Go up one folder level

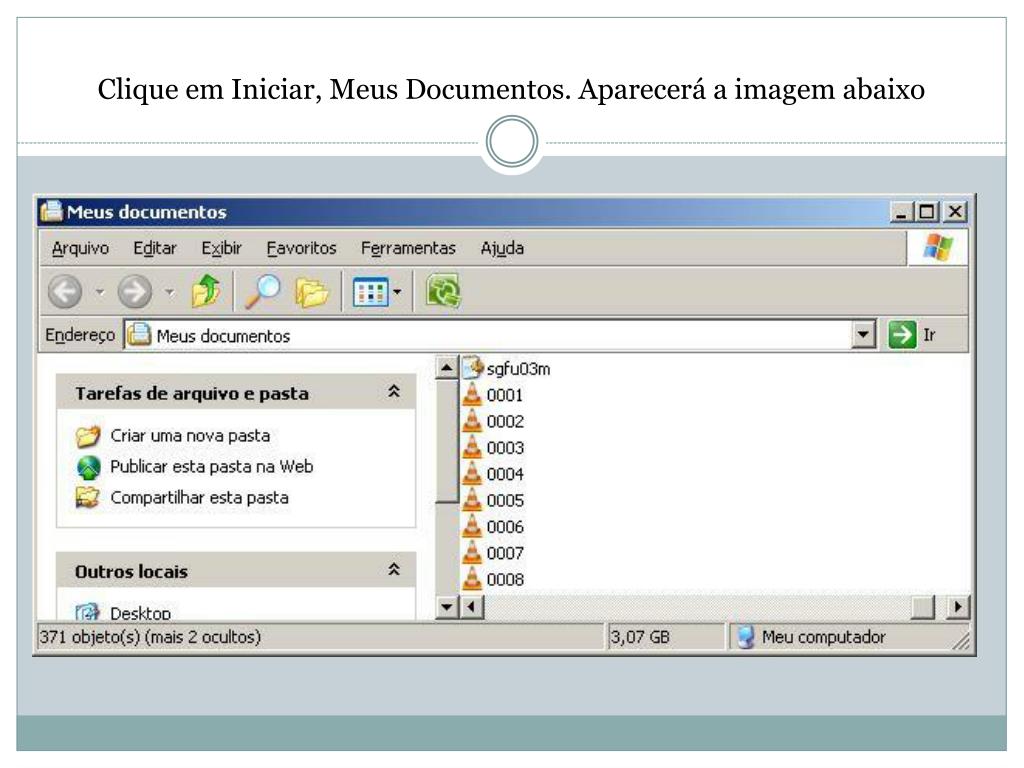(x=206, y=291)
